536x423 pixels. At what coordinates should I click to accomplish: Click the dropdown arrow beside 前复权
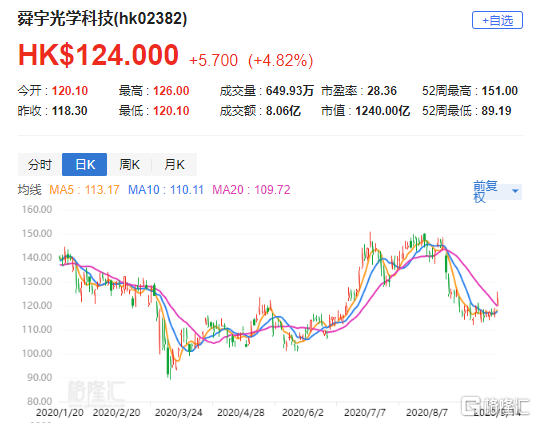click(x=515, y=191)
